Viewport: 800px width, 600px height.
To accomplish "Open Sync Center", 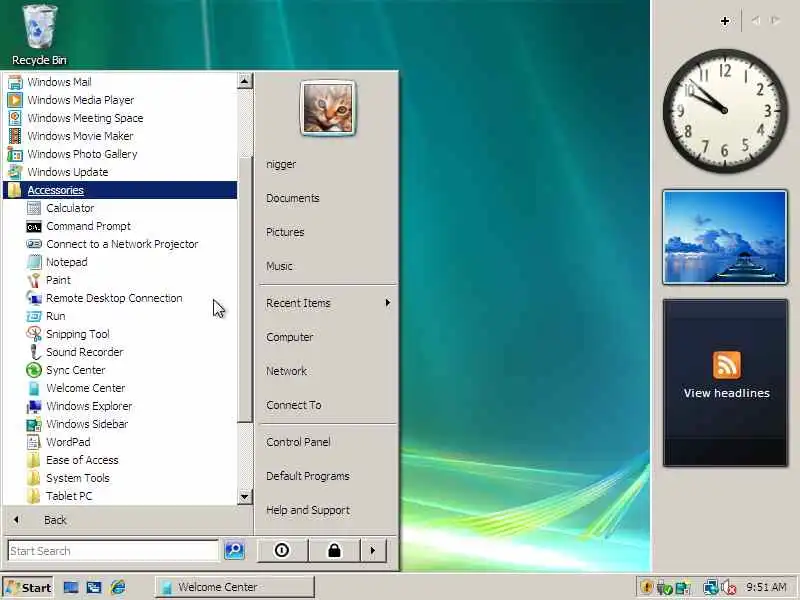I will [66, 370].
